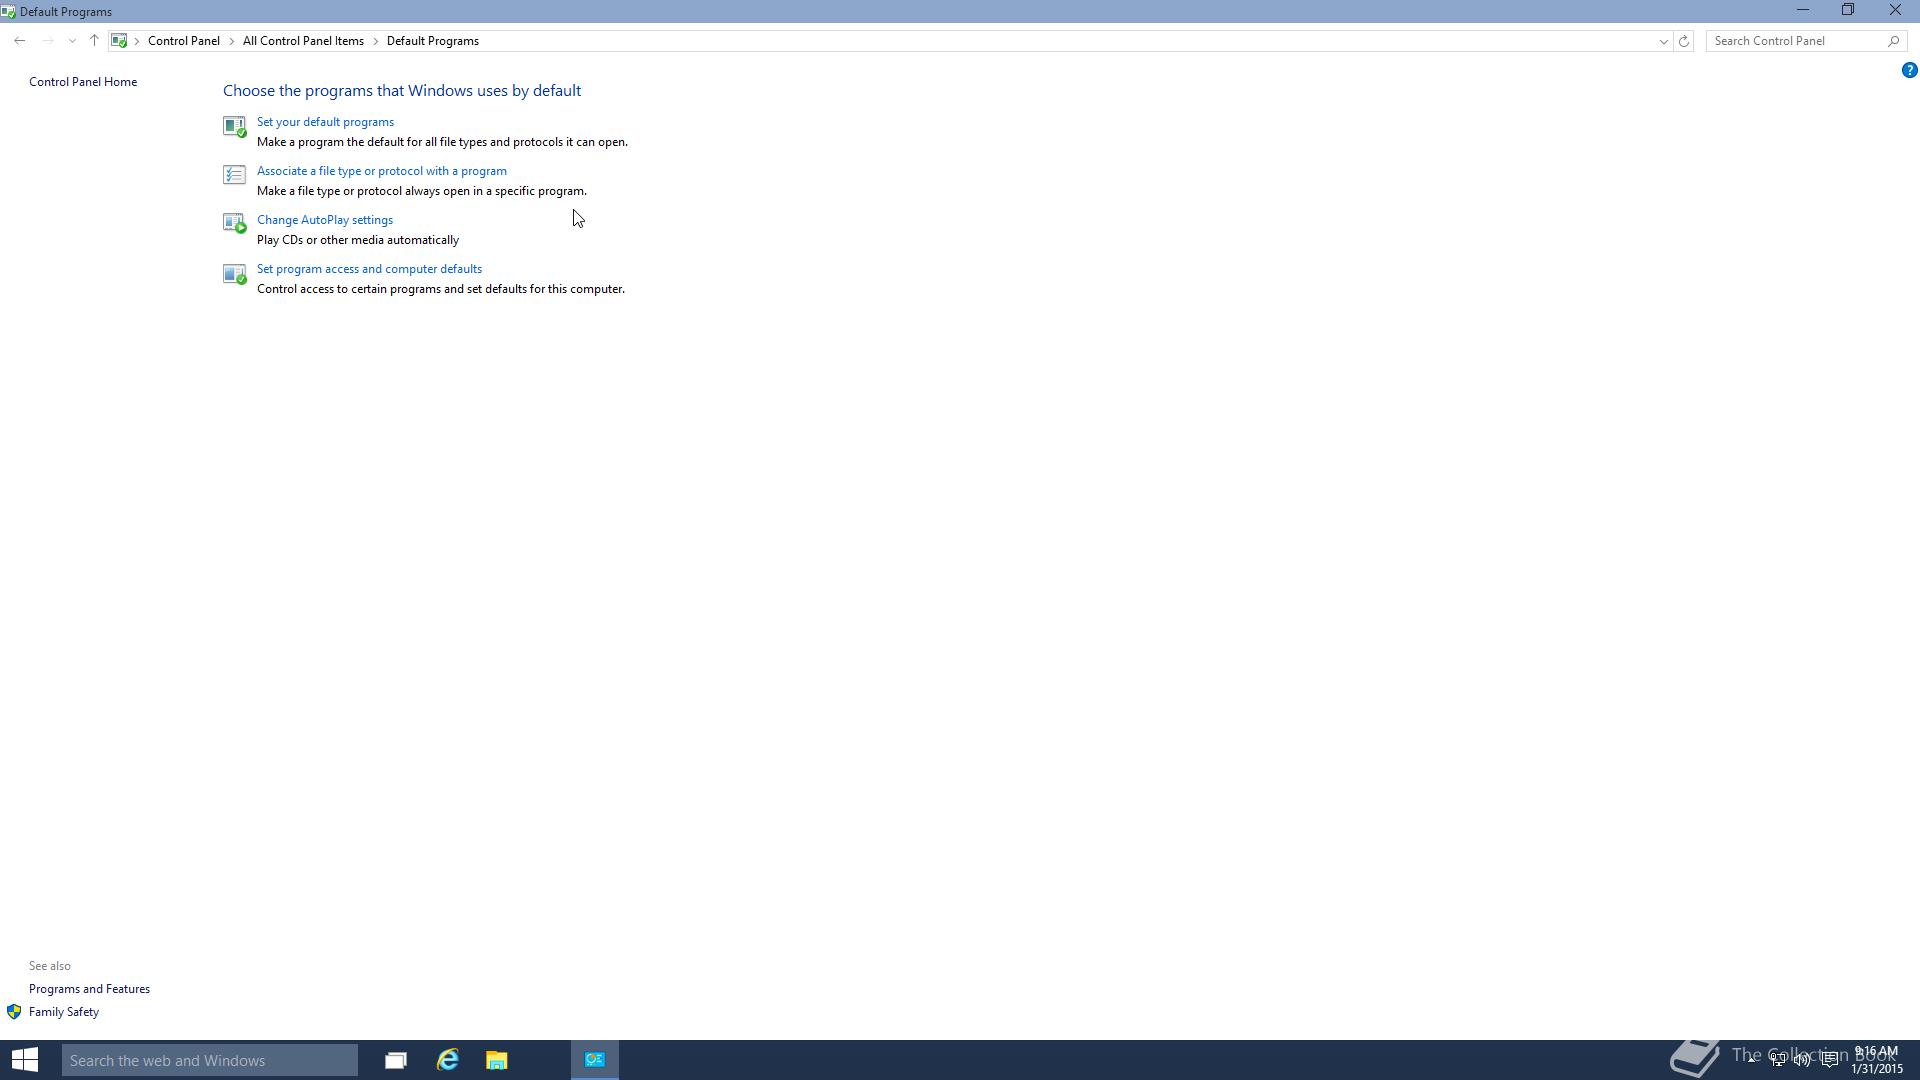Close the Default Programs window

click(1895, 11)
